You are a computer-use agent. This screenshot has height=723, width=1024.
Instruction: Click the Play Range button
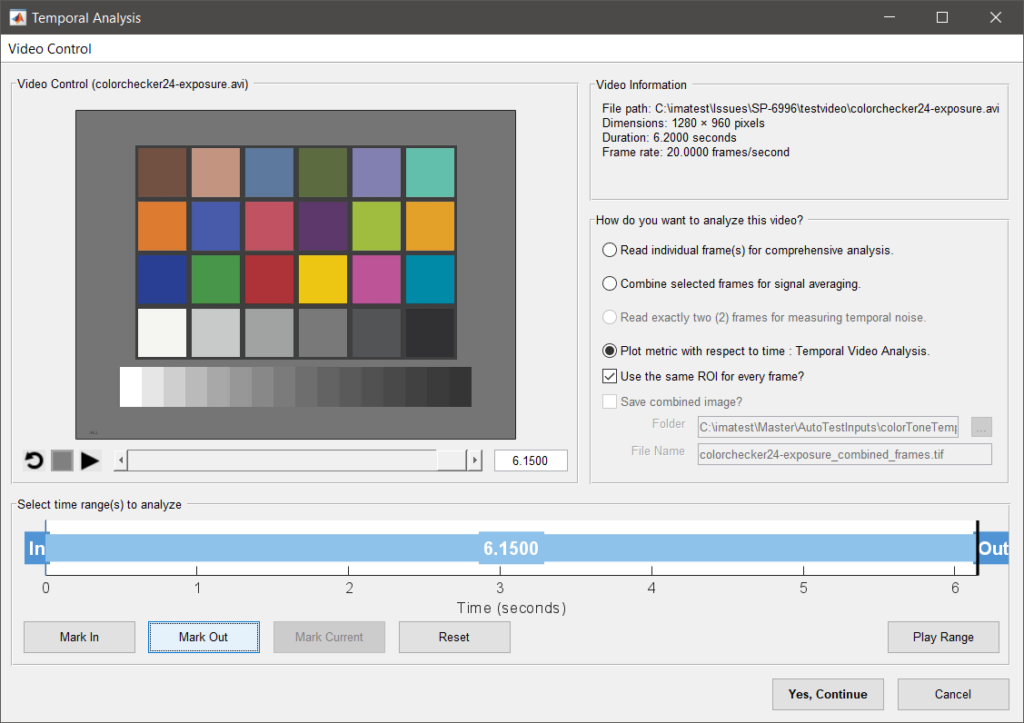[943, 637]
